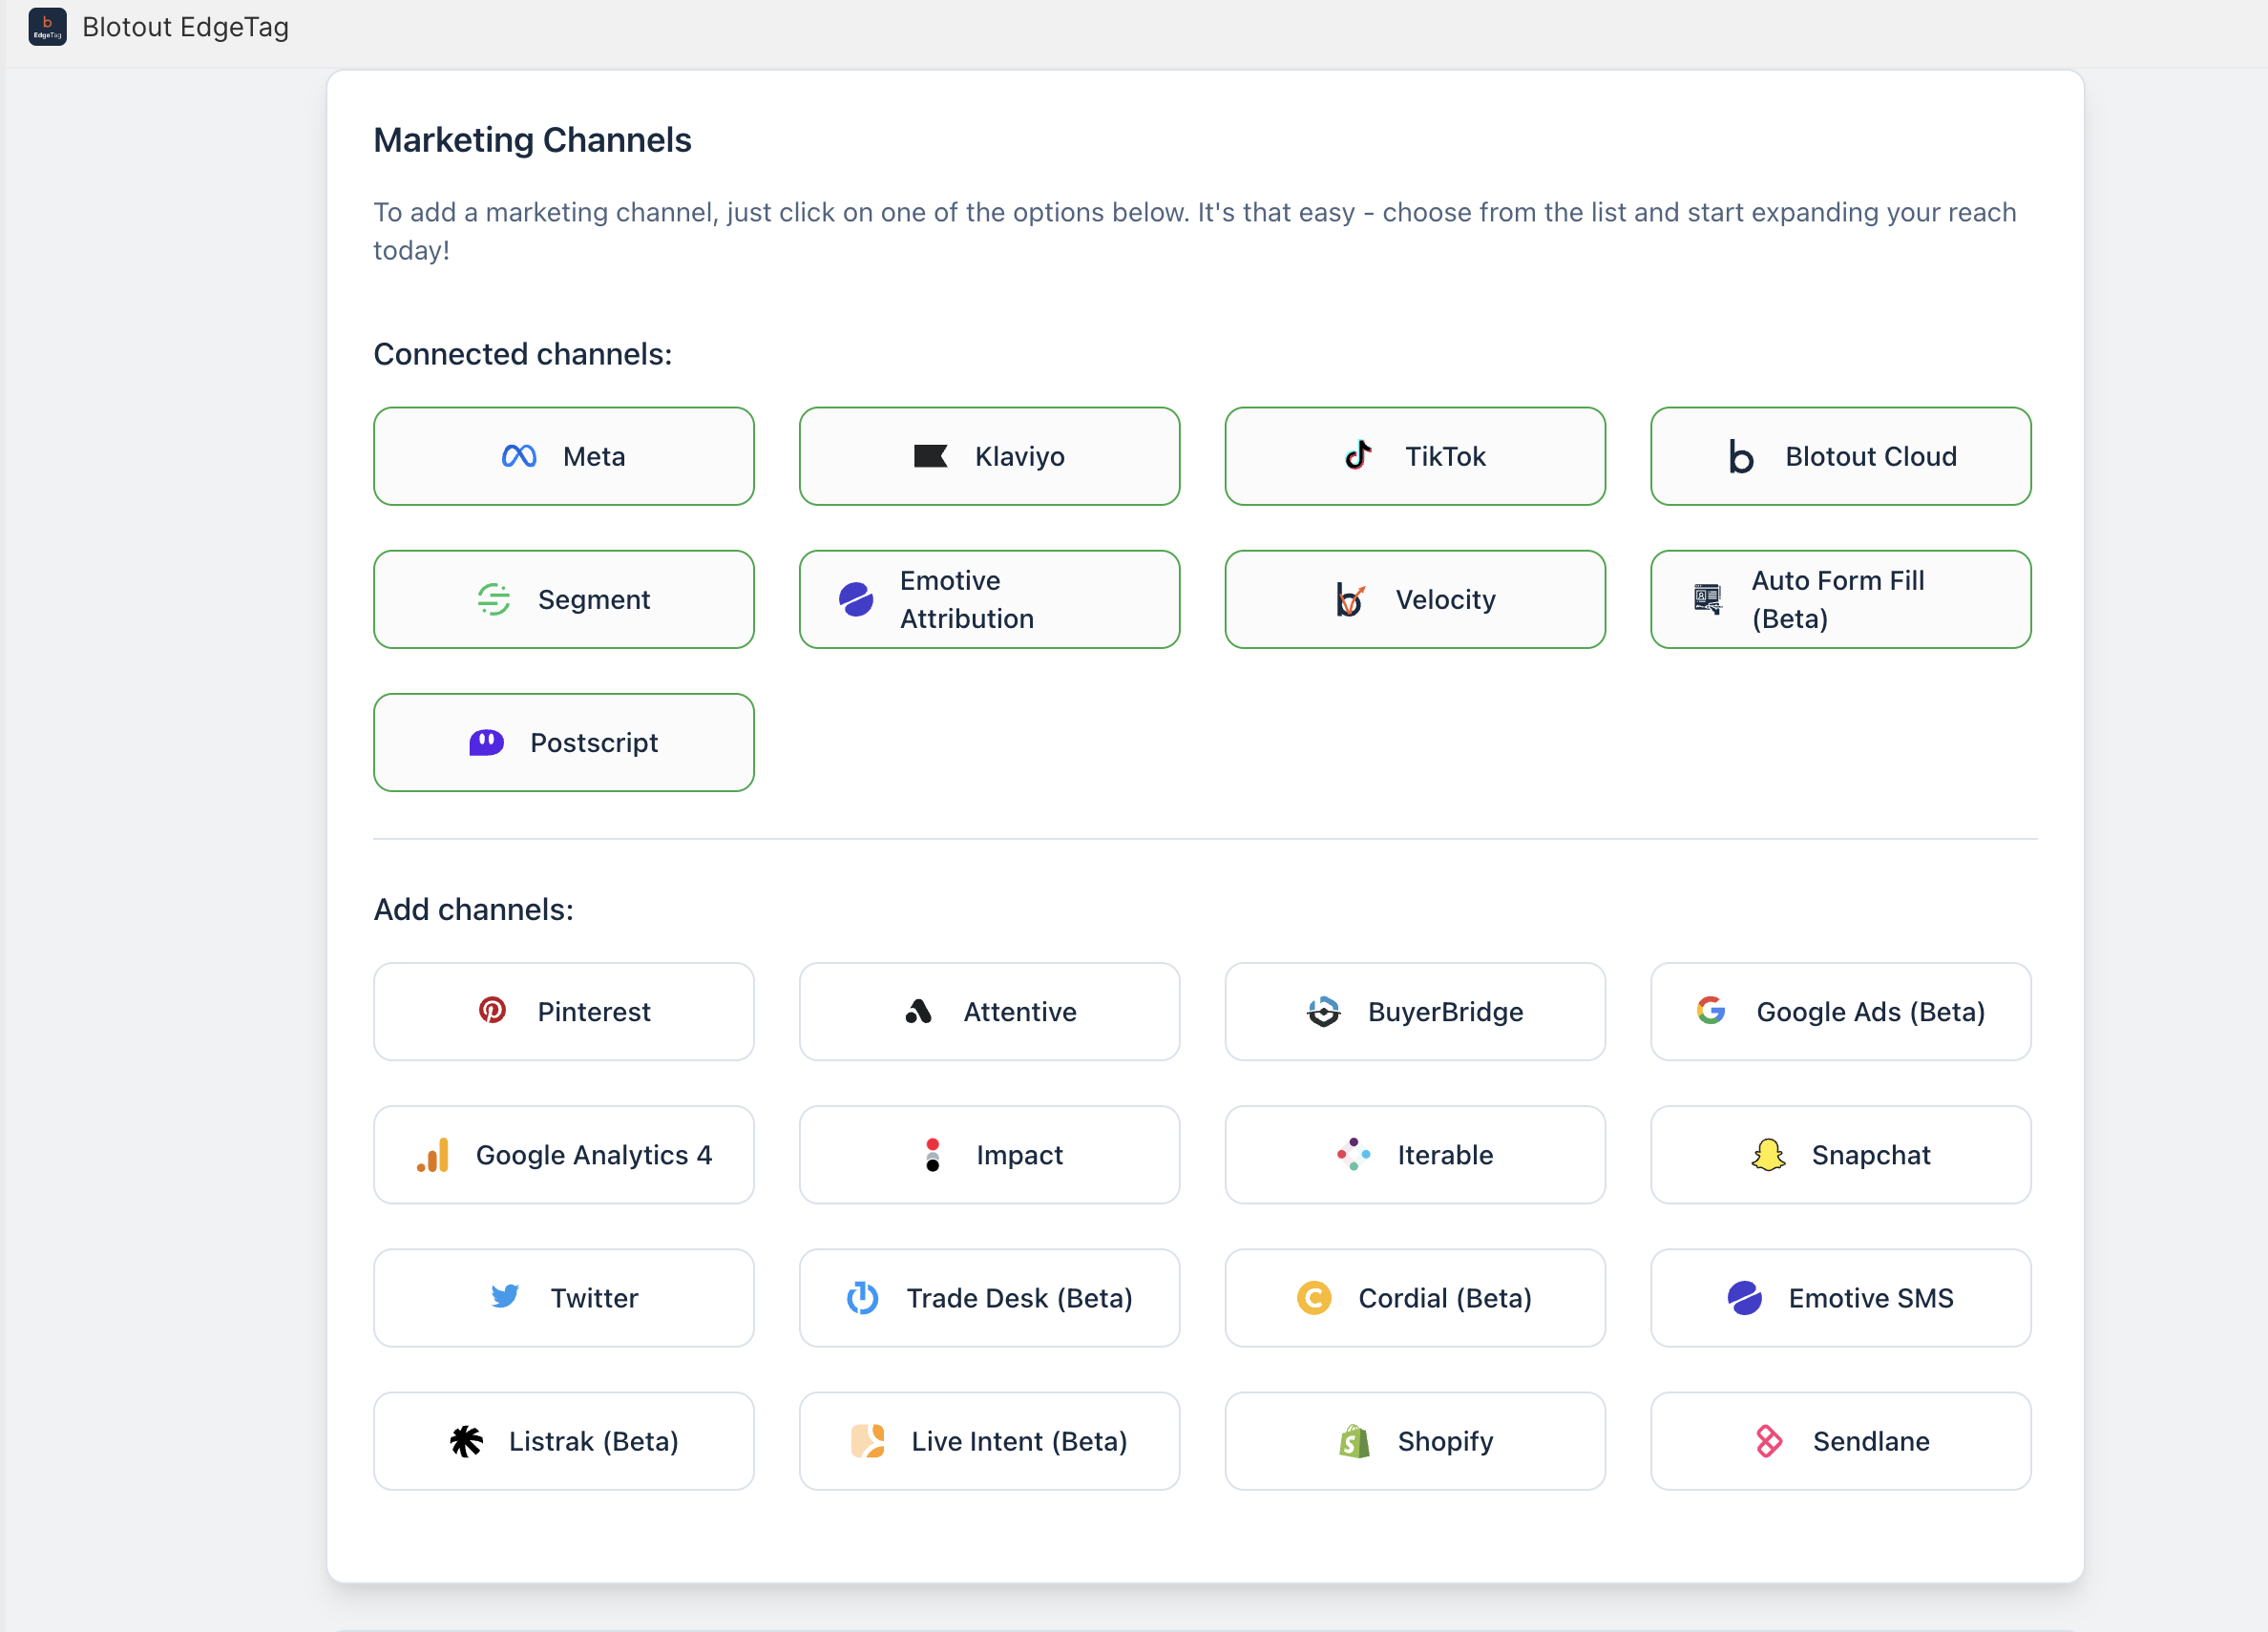Click the 'Marketing Channels' heading

[x=532, y=140]
